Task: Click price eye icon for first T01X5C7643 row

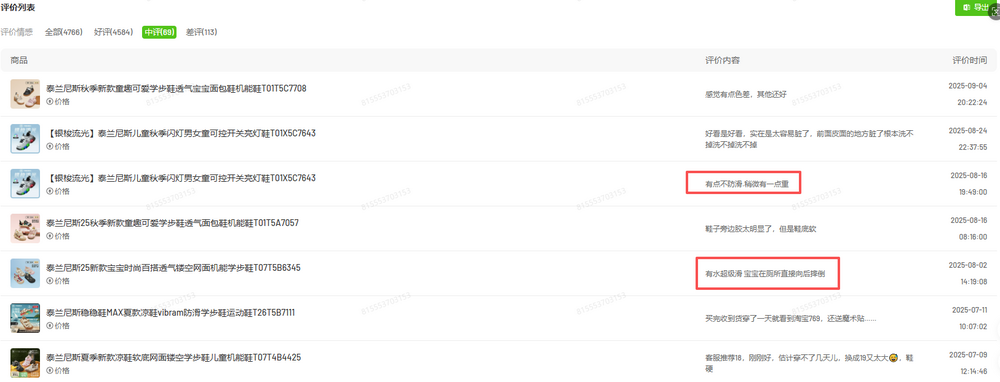Action: 50,146
